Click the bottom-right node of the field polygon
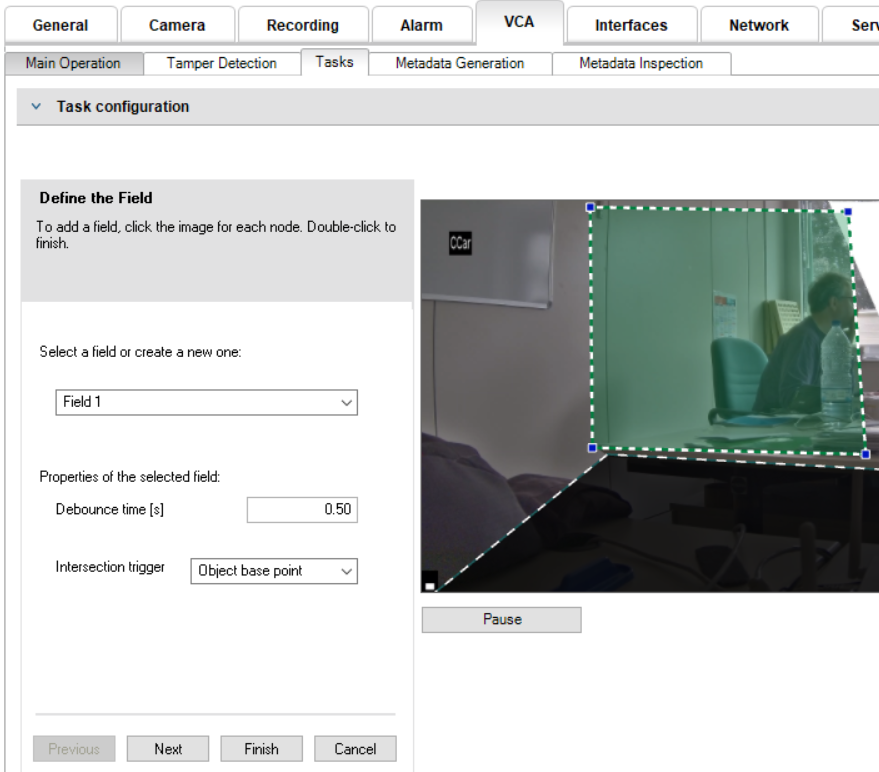879x772 pixels. click(x=865, y=454)
